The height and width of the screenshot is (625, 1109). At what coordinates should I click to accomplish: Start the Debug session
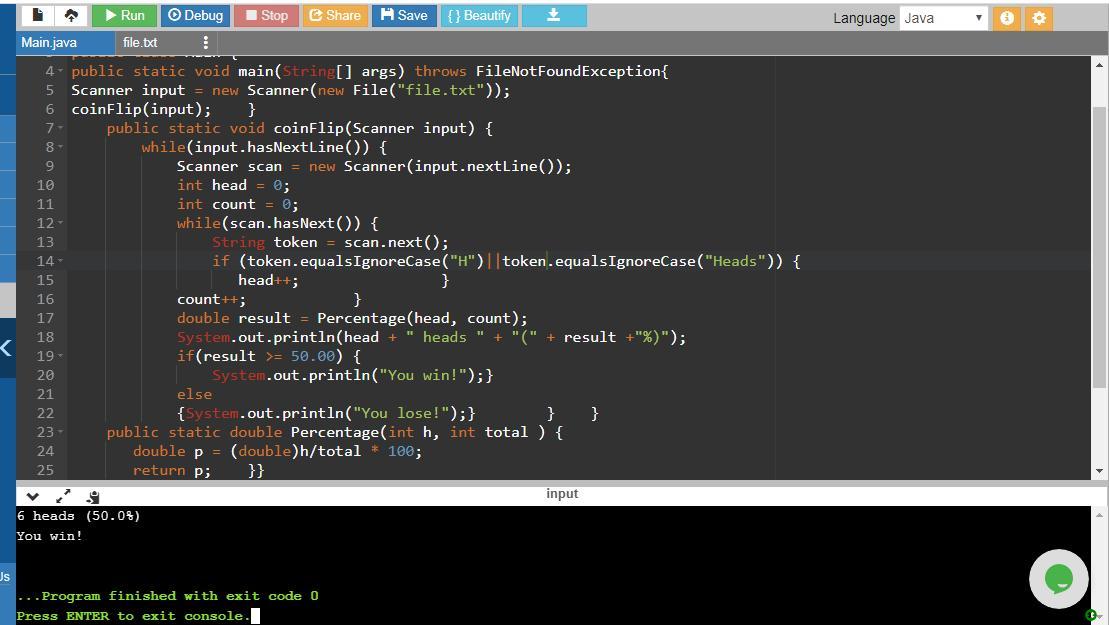[196, 15]
